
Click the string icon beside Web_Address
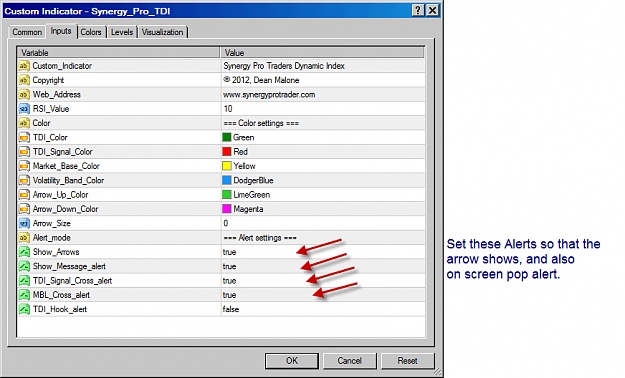[x=24, y=94]
